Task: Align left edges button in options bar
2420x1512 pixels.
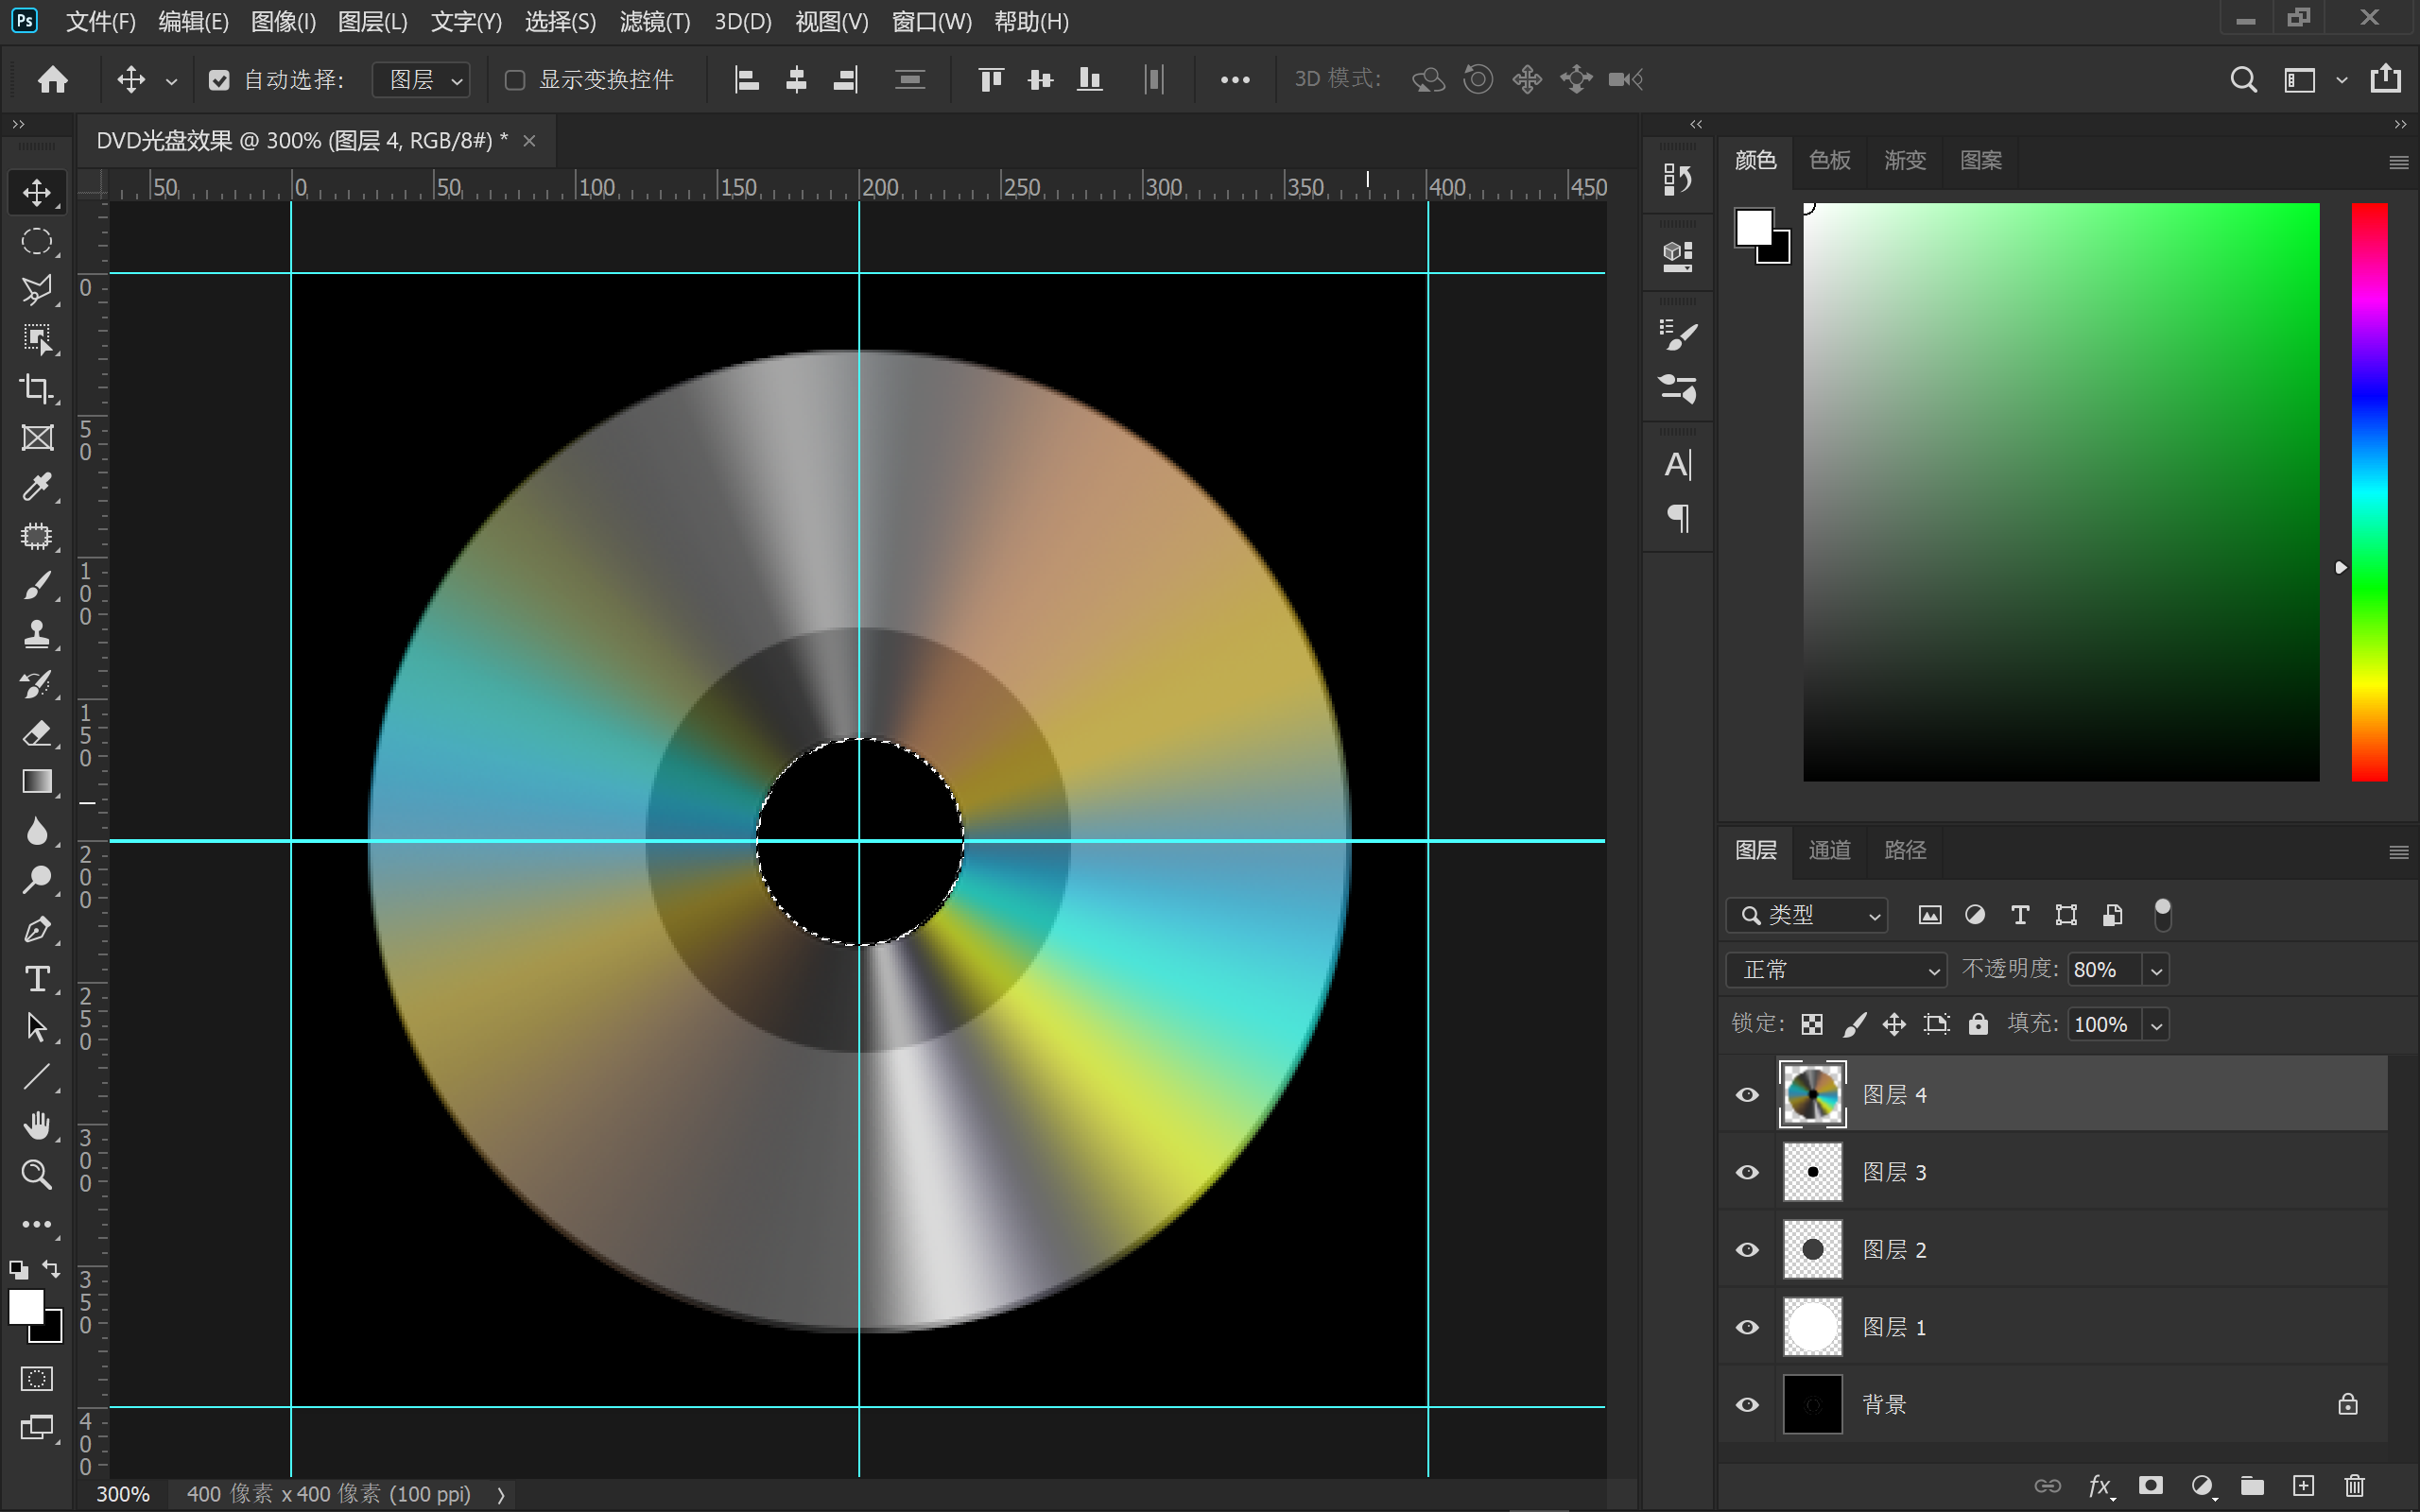Action: (x=746, y=79)
